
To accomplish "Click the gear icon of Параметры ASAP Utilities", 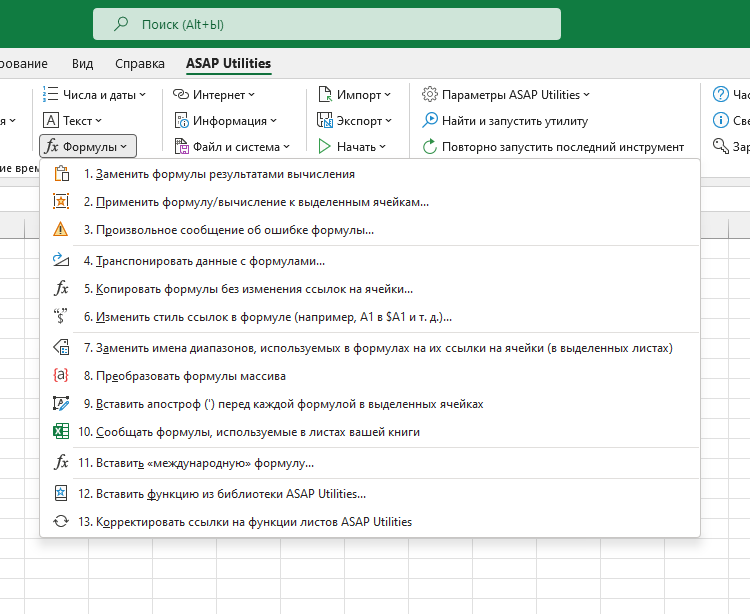I will coord(430,94).
